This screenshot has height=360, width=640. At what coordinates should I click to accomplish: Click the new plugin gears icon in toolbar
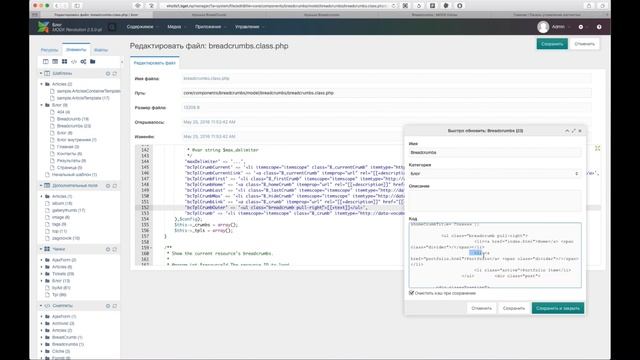[x=83, y=62]
